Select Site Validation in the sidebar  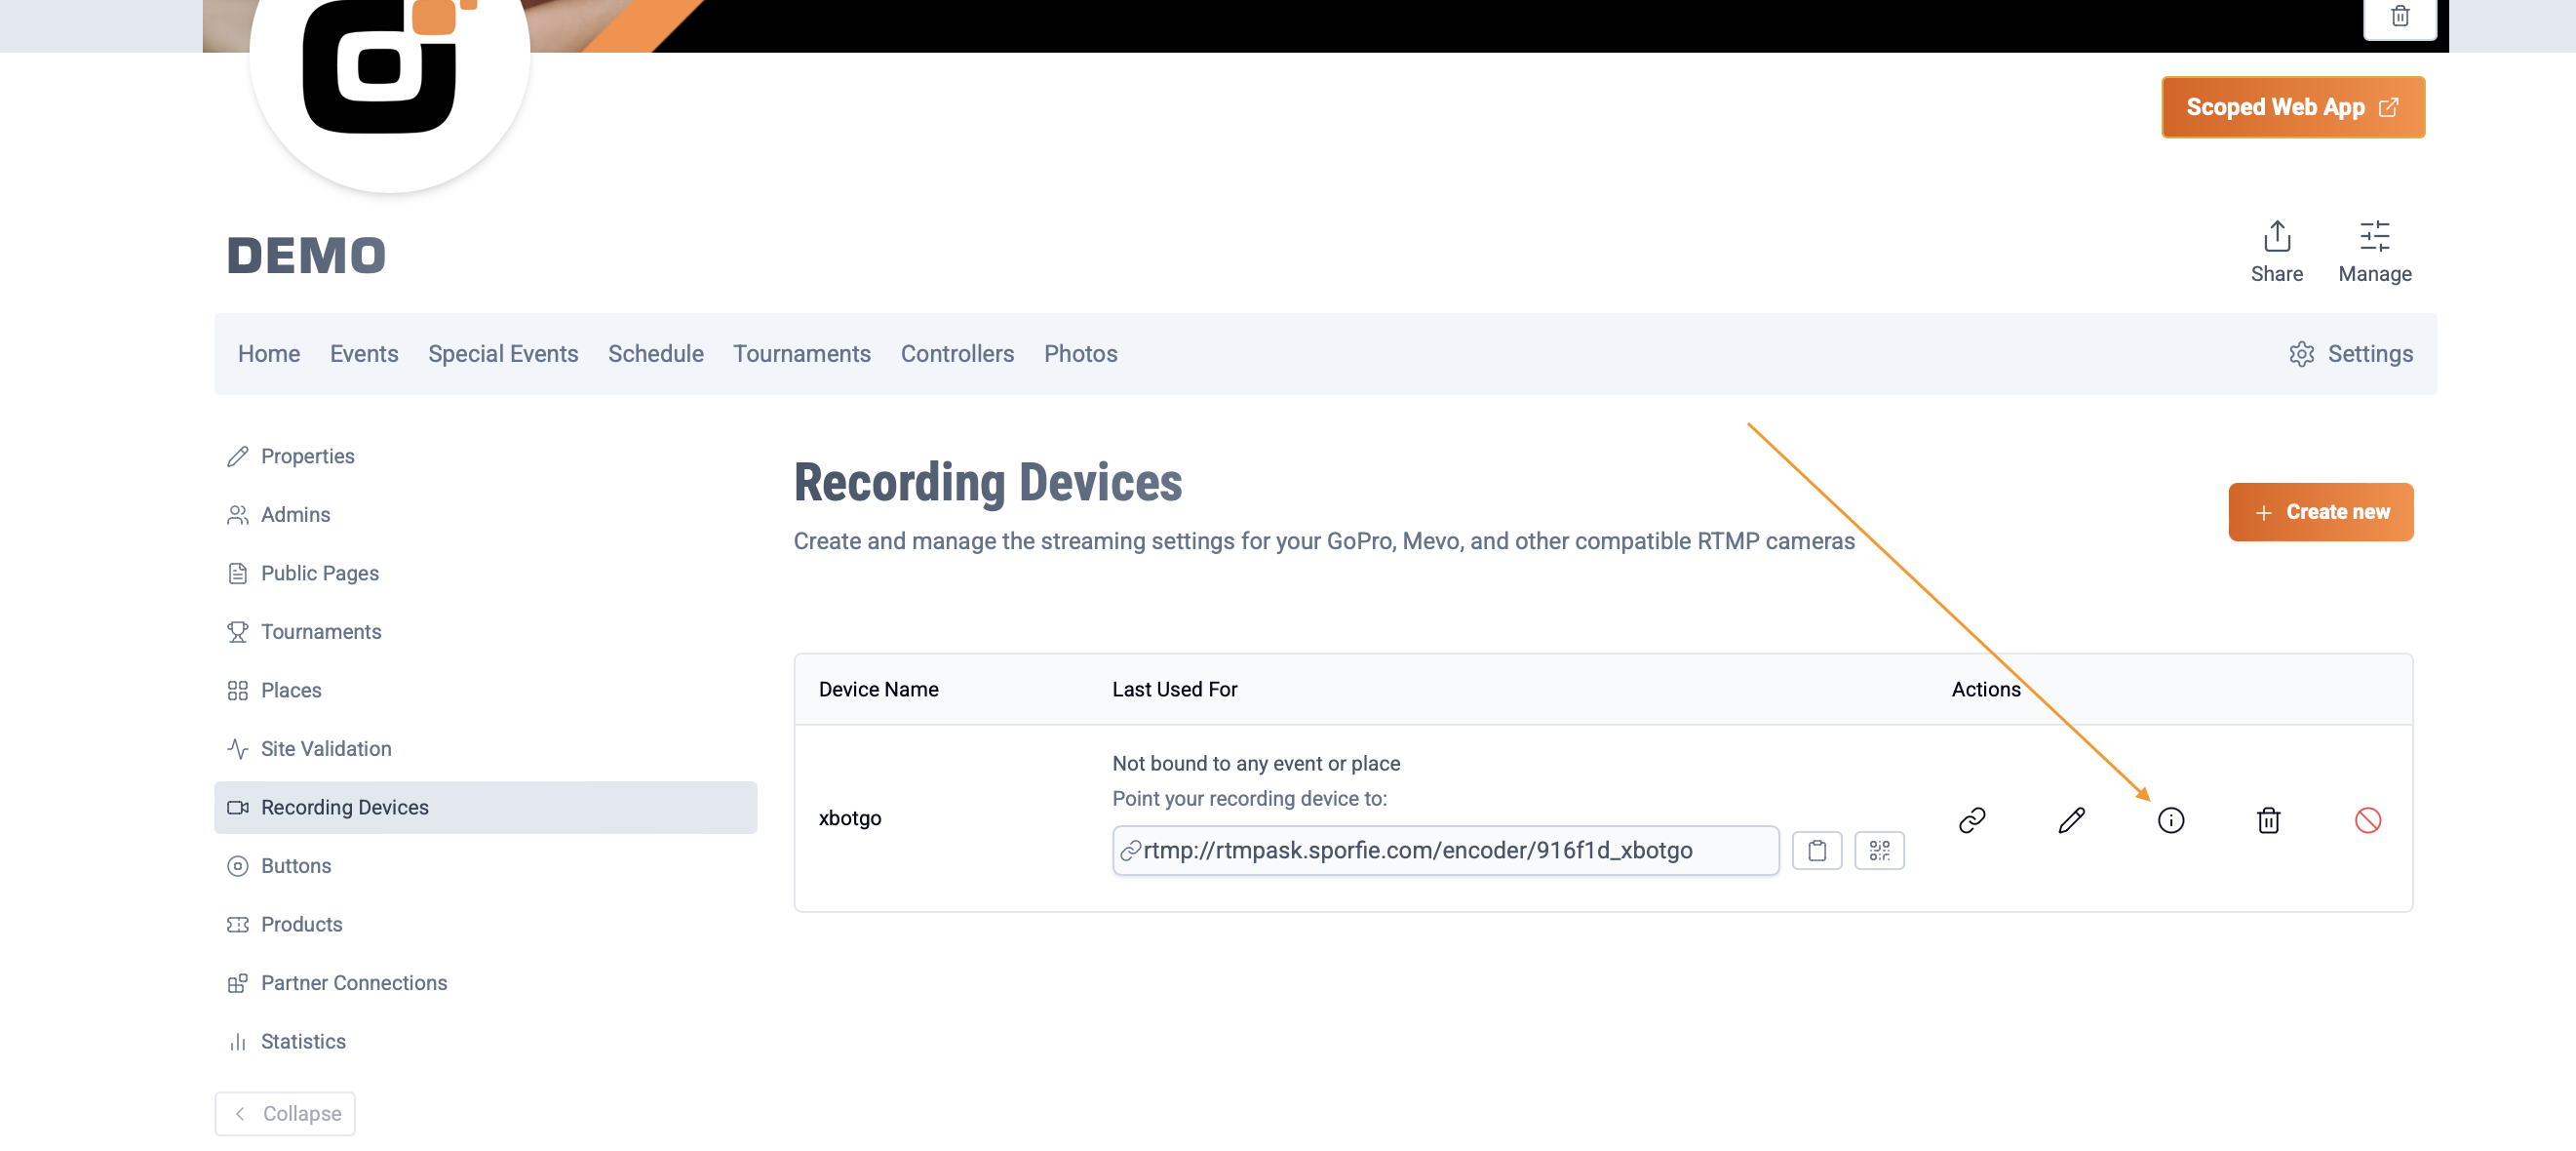click(x=325, y=748)
